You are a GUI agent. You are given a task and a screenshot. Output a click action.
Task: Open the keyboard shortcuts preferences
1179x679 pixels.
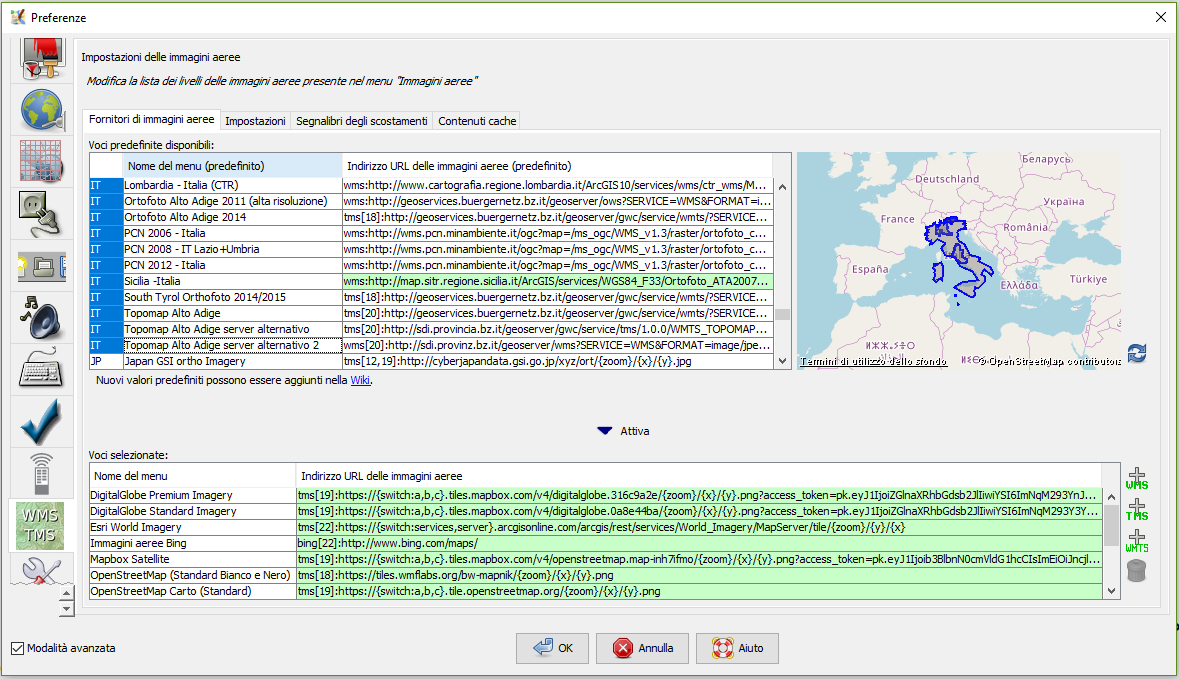[42, 371]
